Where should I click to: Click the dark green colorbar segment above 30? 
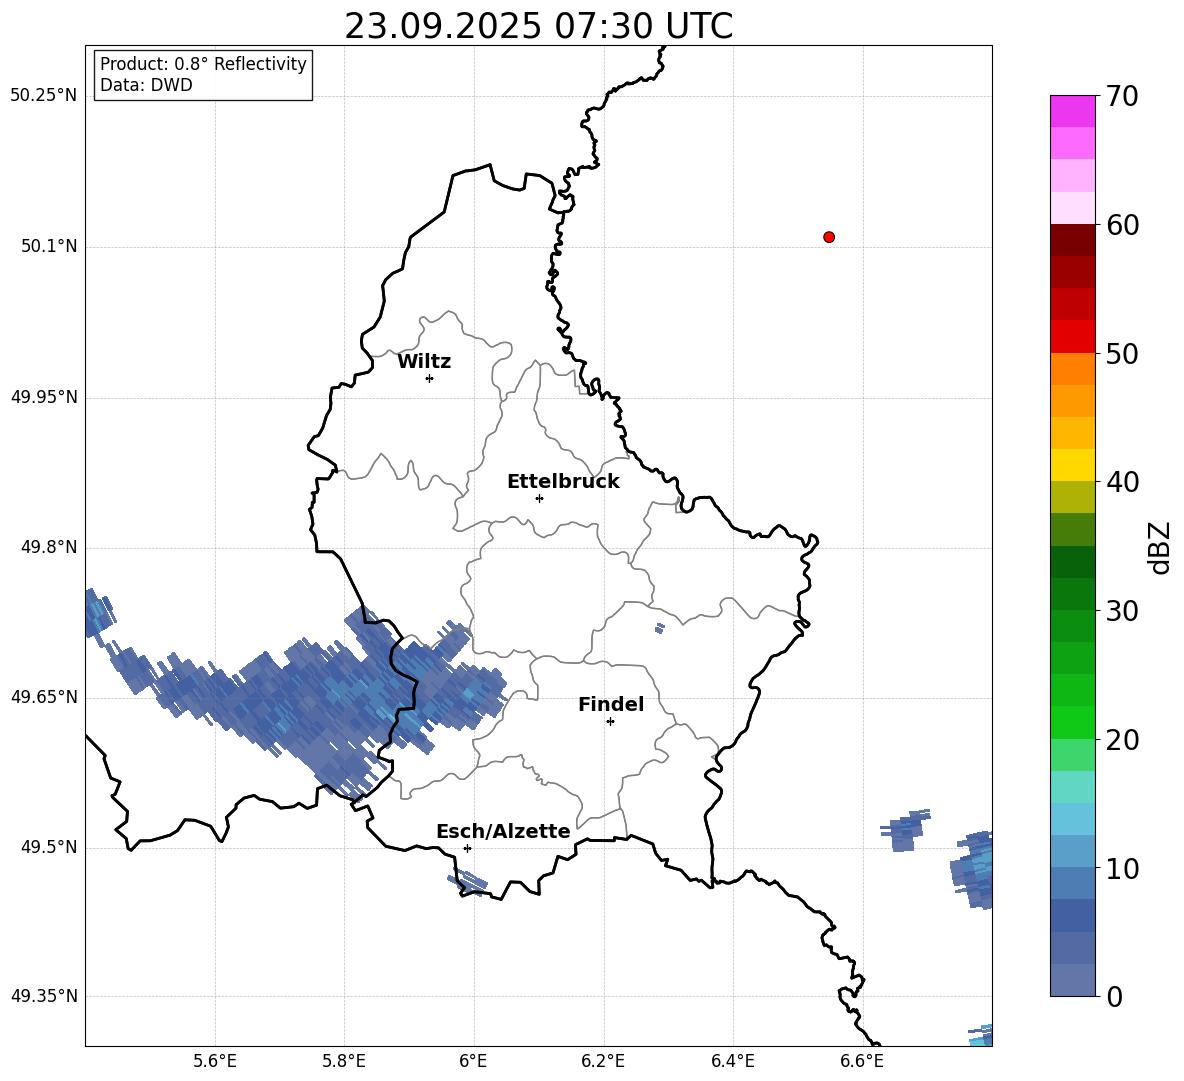(x=1072, y=594)
